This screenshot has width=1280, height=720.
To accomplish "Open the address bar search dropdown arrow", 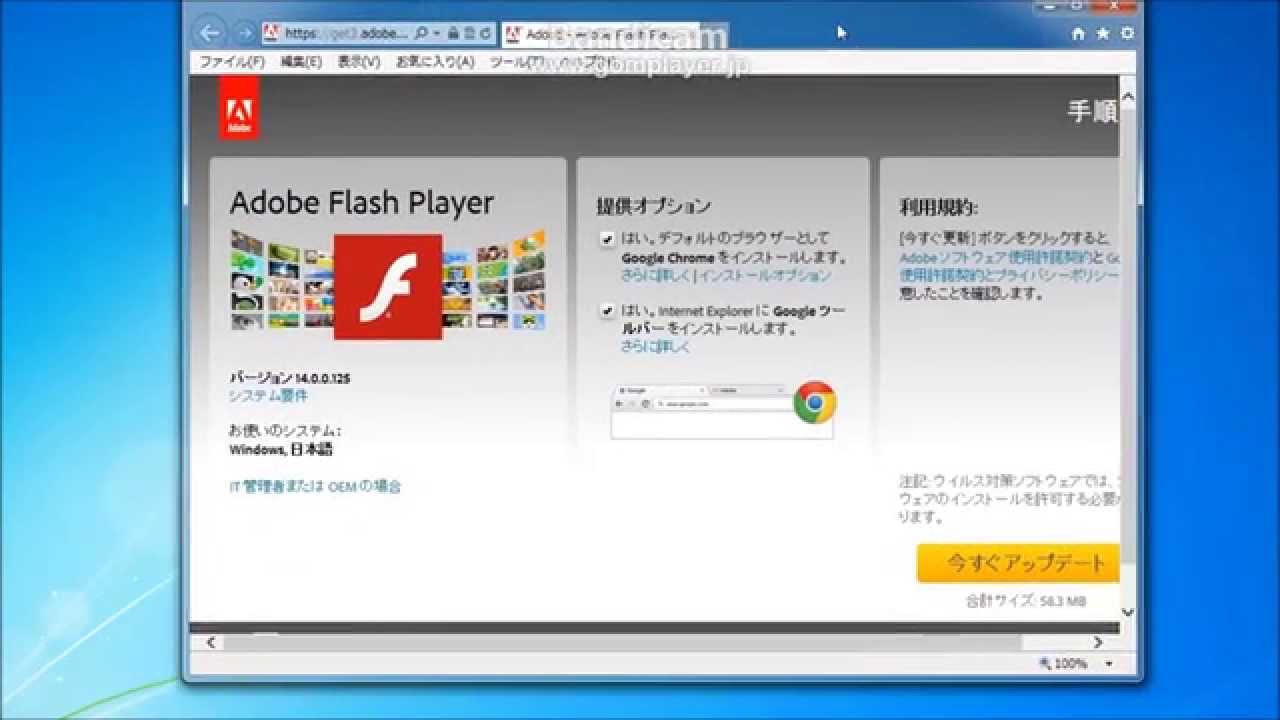I will pos(437,33).
